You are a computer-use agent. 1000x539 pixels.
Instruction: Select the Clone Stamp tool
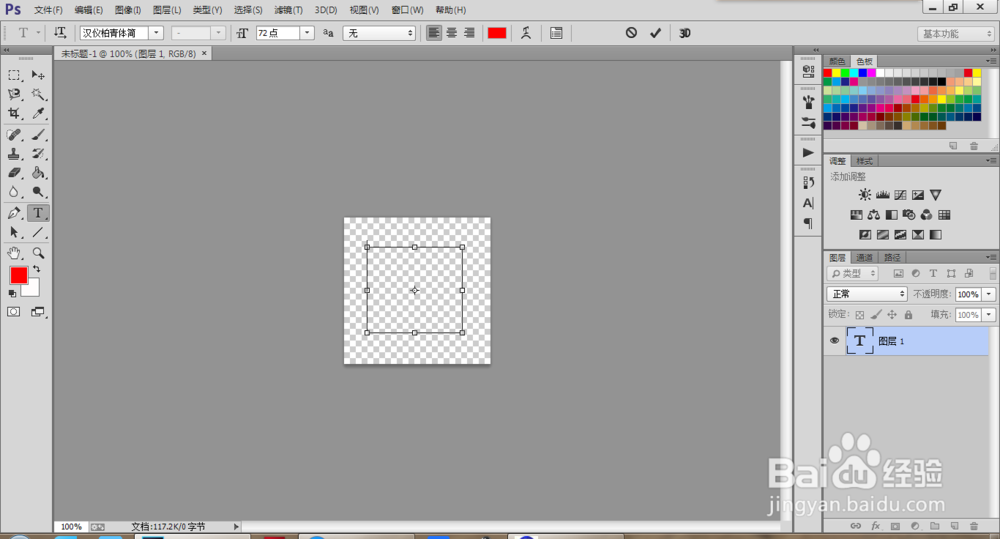(14, 154)
